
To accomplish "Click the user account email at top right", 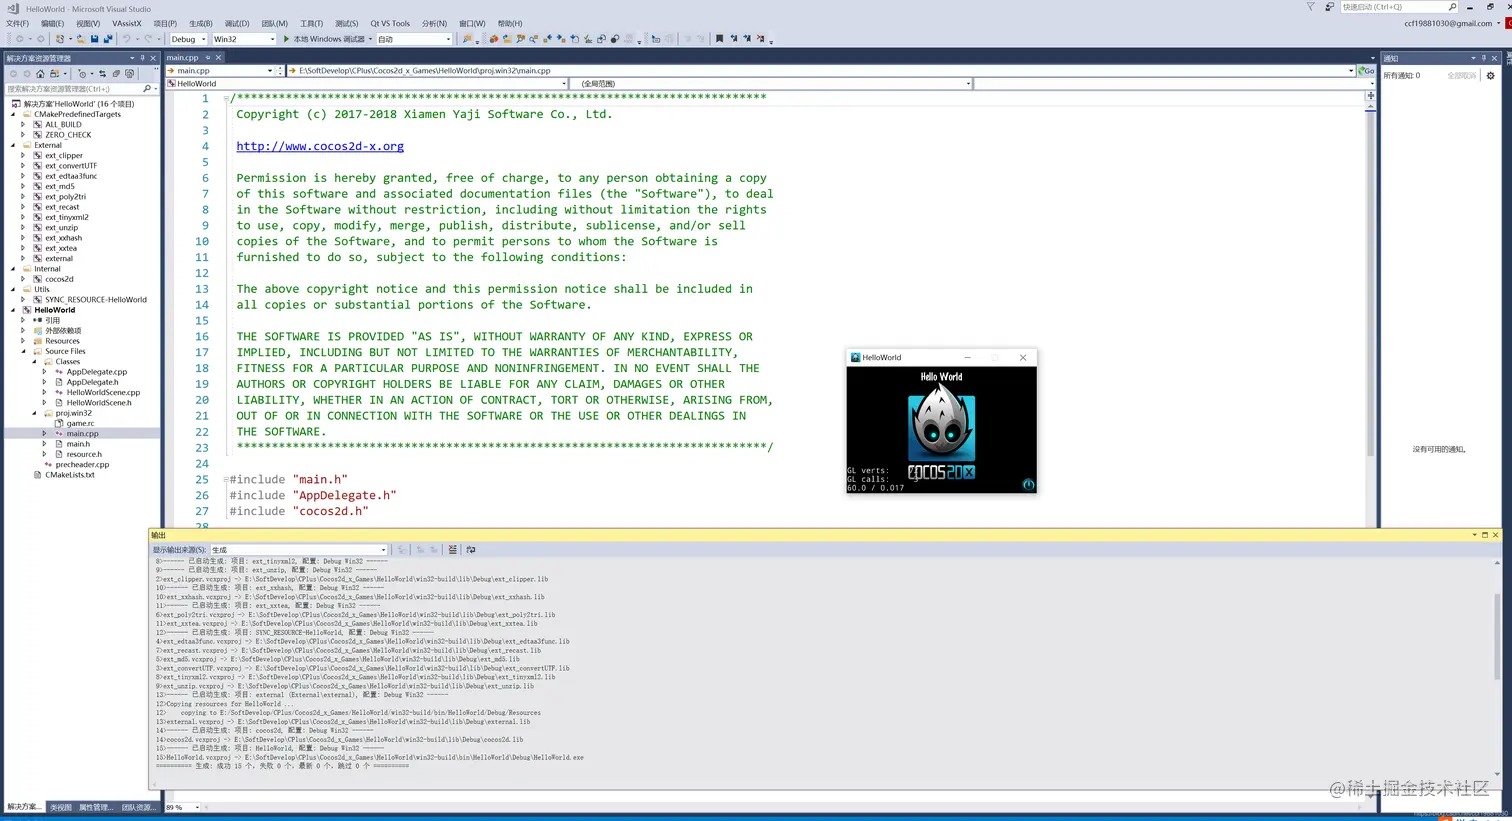I will click(x=1448, y=23).
